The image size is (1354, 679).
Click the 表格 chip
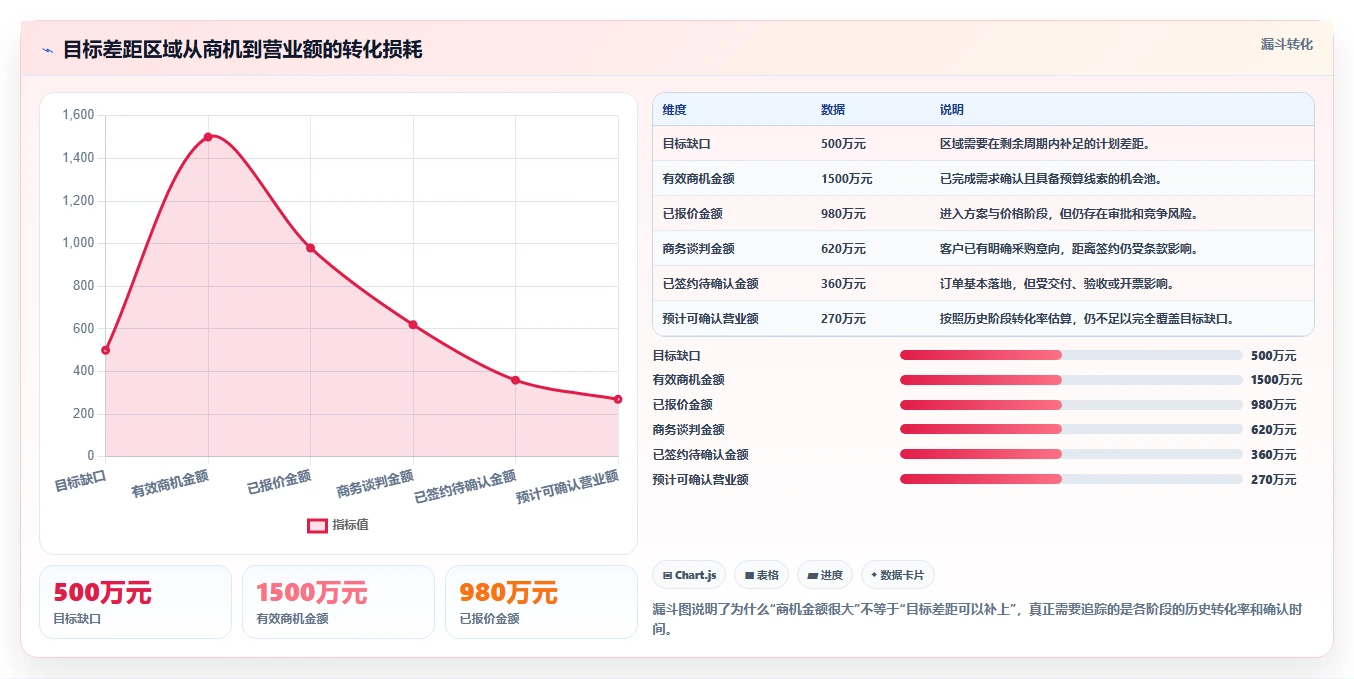coord(761,575)
